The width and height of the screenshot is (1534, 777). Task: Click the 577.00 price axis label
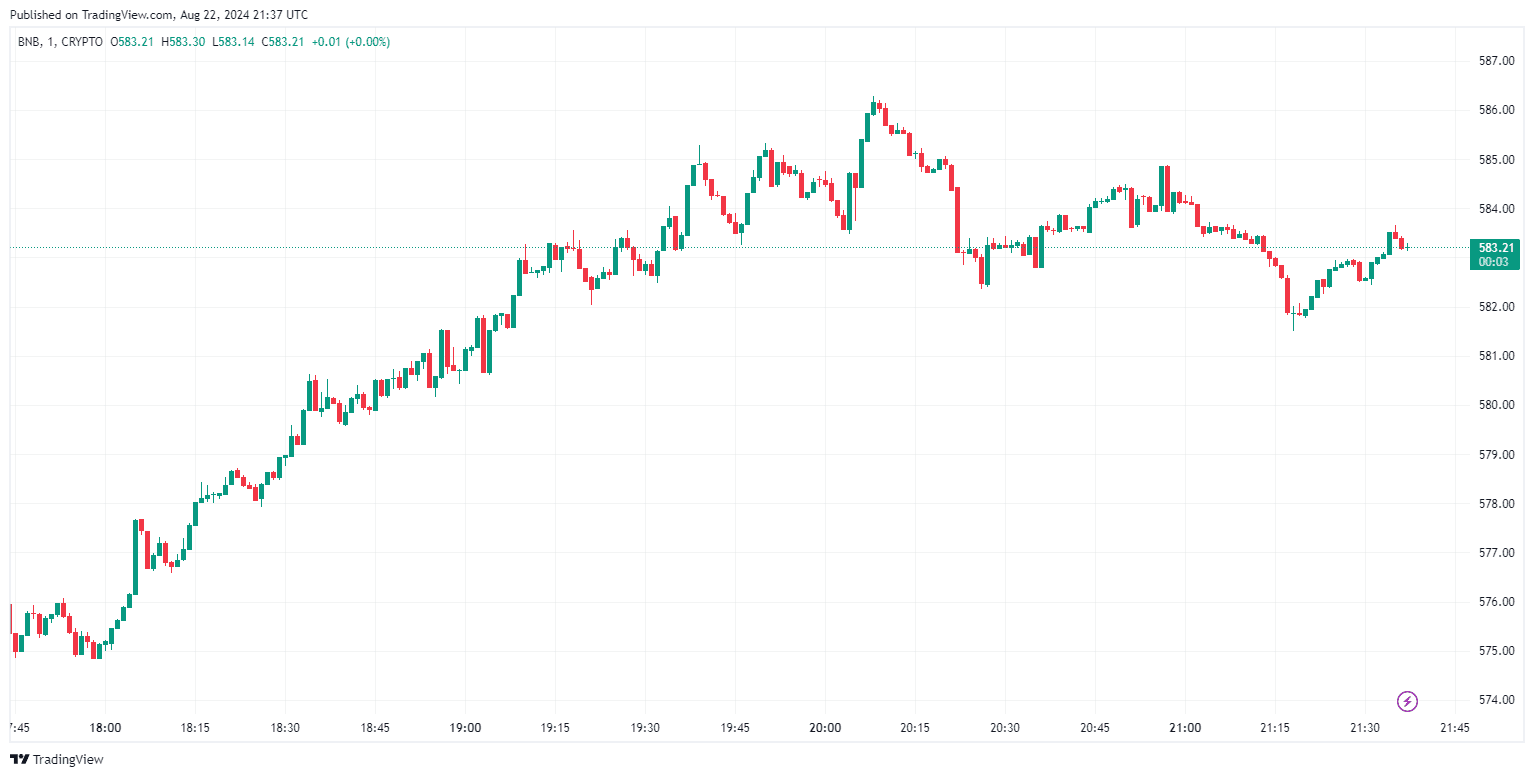coord(1496,552)
